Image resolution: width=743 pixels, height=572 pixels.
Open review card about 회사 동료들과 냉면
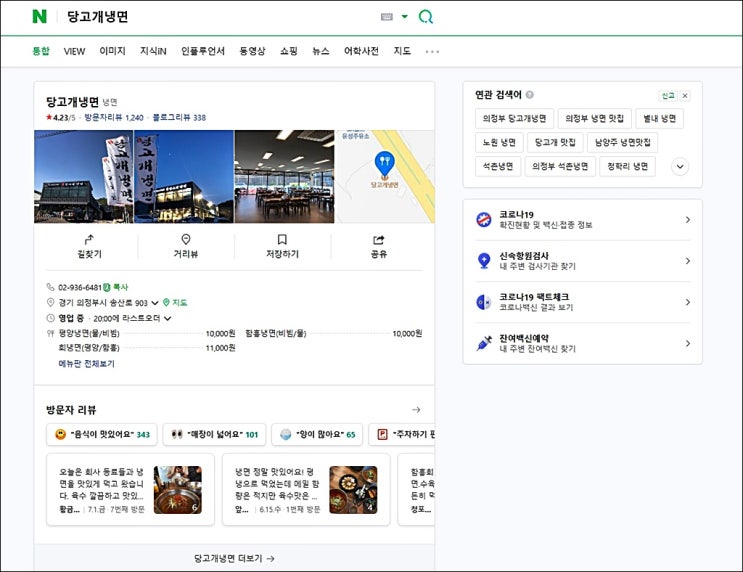[130, 490]
